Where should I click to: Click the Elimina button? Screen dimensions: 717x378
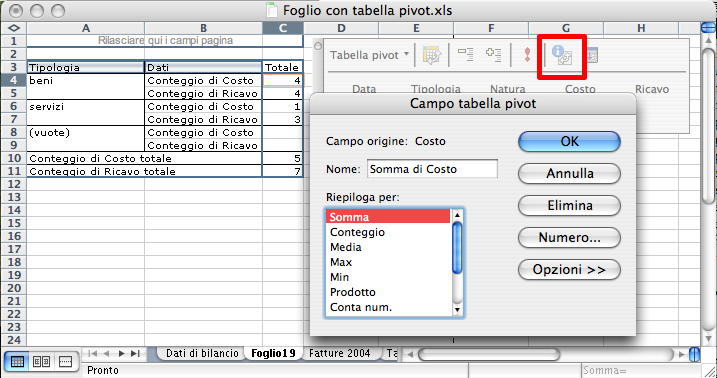569,206
